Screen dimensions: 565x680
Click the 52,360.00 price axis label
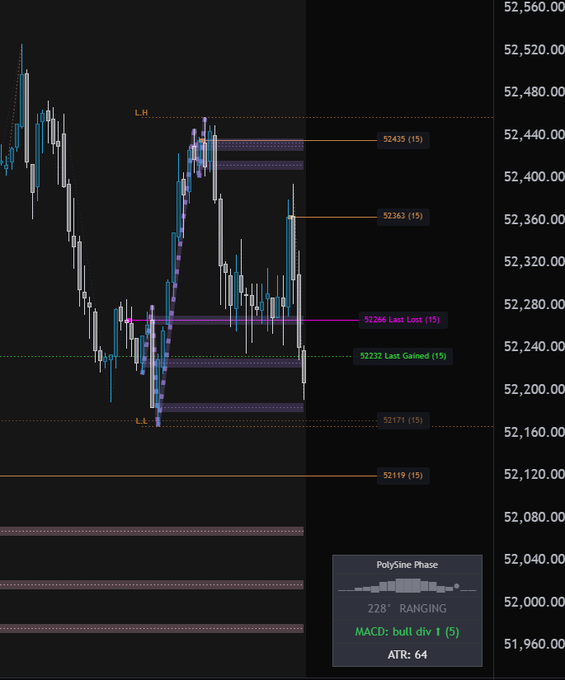534,219
